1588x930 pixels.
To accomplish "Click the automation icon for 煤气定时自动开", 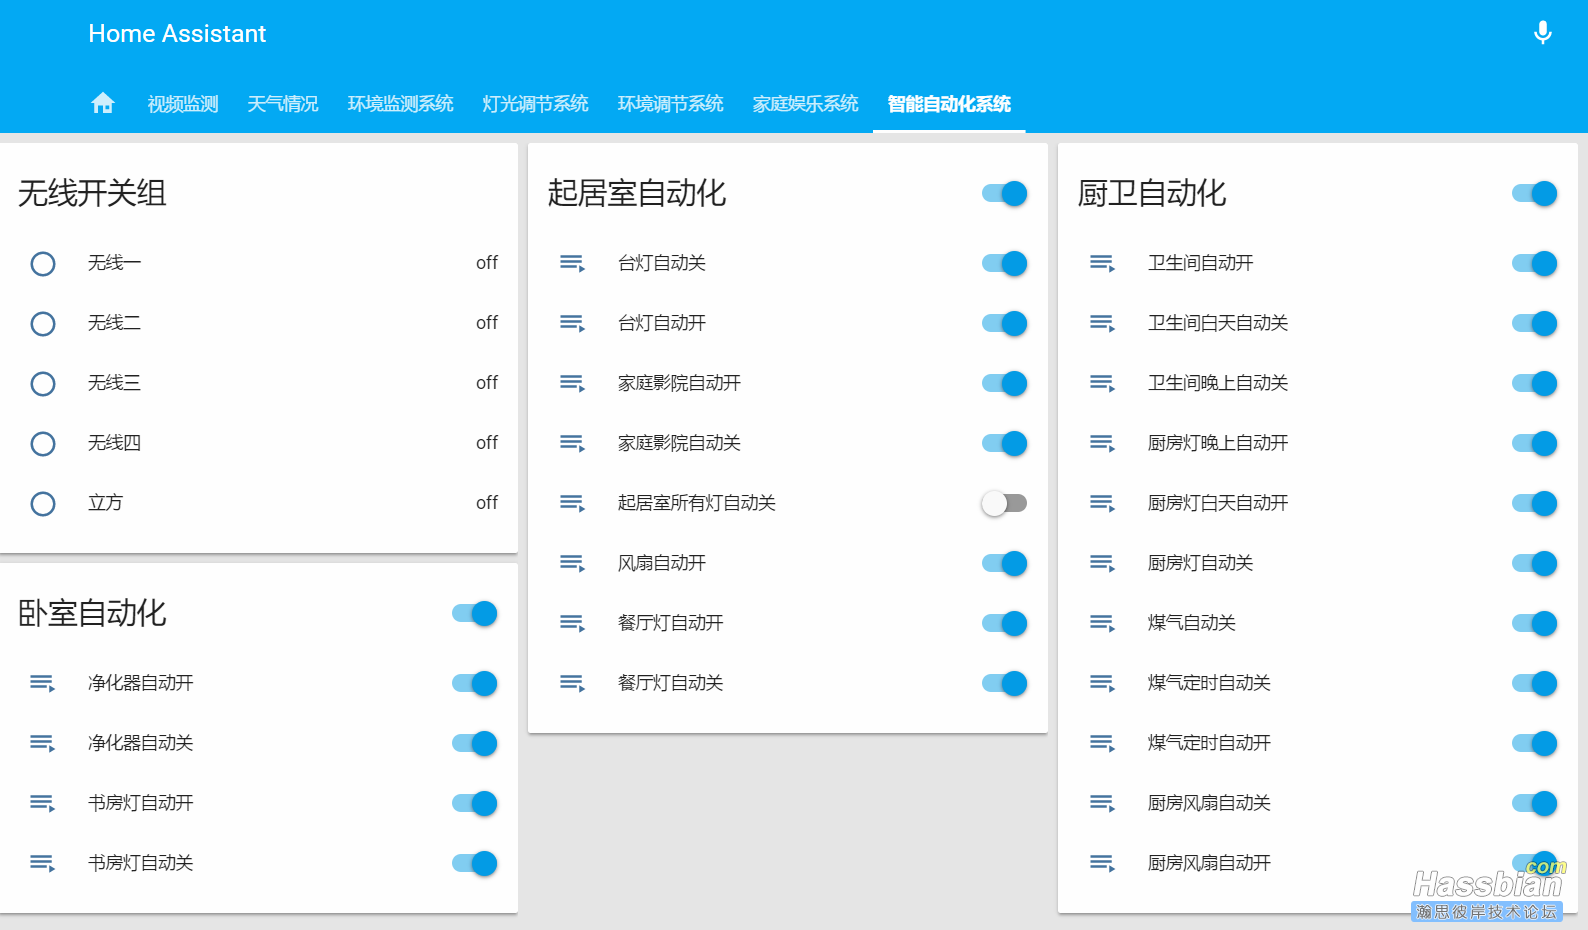I will tap(1103, 744).
